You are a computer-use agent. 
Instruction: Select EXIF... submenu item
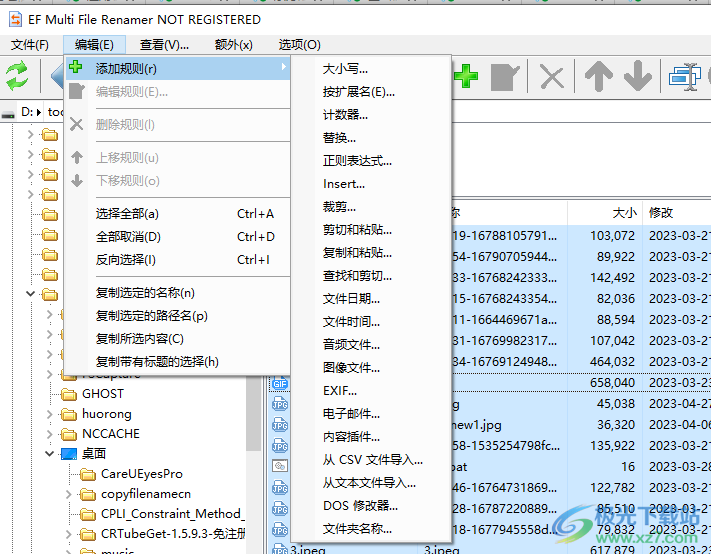tap(371, 391)
